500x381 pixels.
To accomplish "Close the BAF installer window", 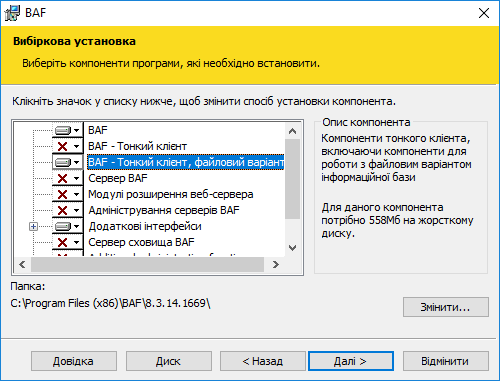I will point(484,13).
